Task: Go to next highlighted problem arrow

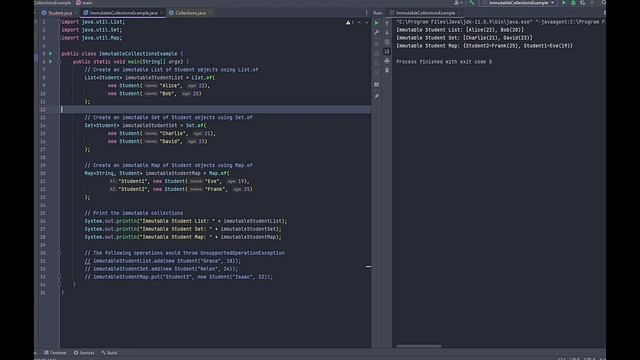Action: tap(366, 22)
